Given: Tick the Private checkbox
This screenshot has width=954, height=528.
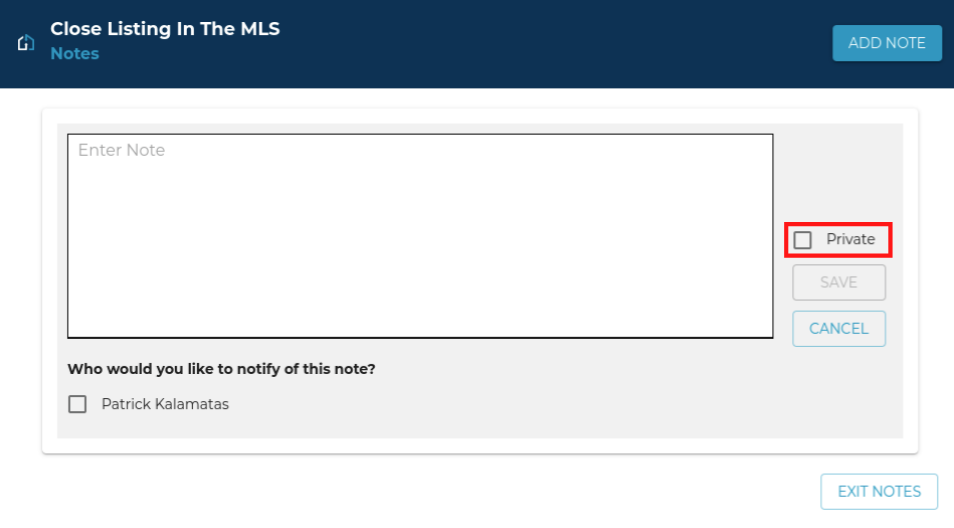Looking at the screenshot, I should coord(803,240).
